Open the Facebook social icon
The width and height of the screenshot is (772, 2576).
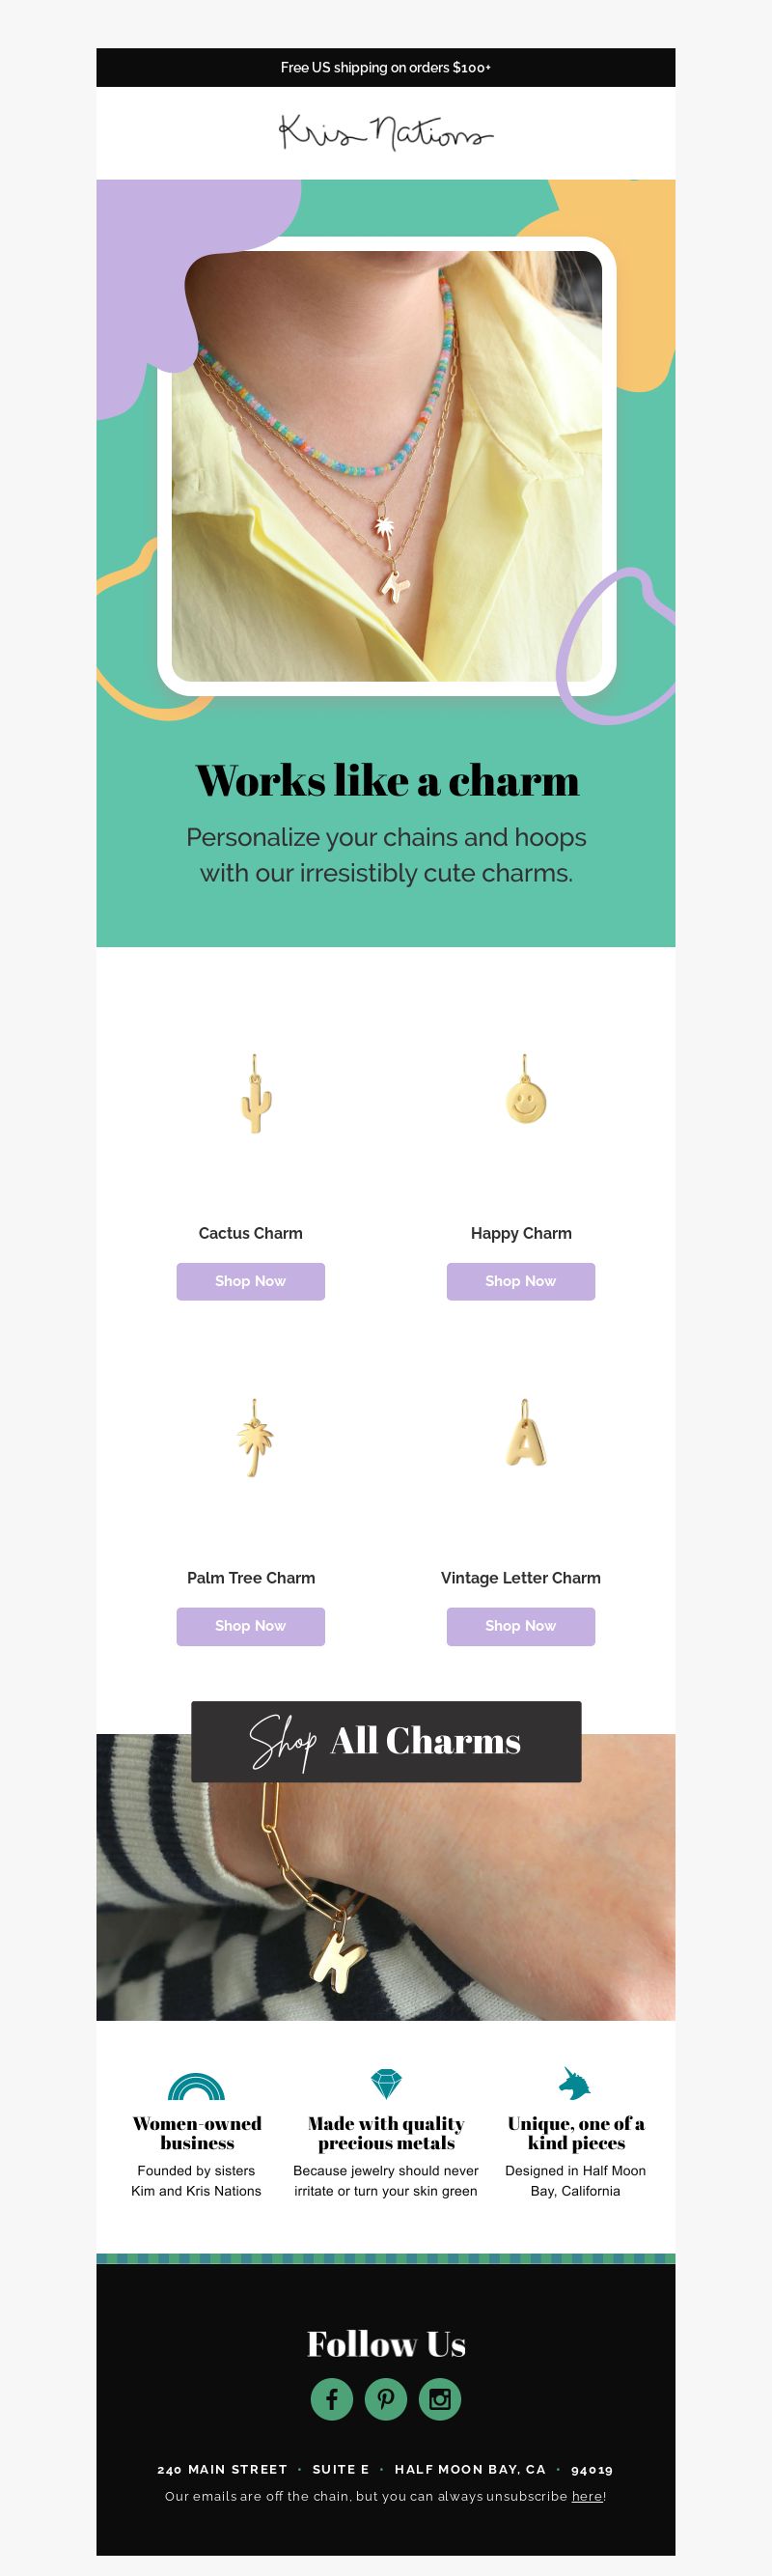332,2398
